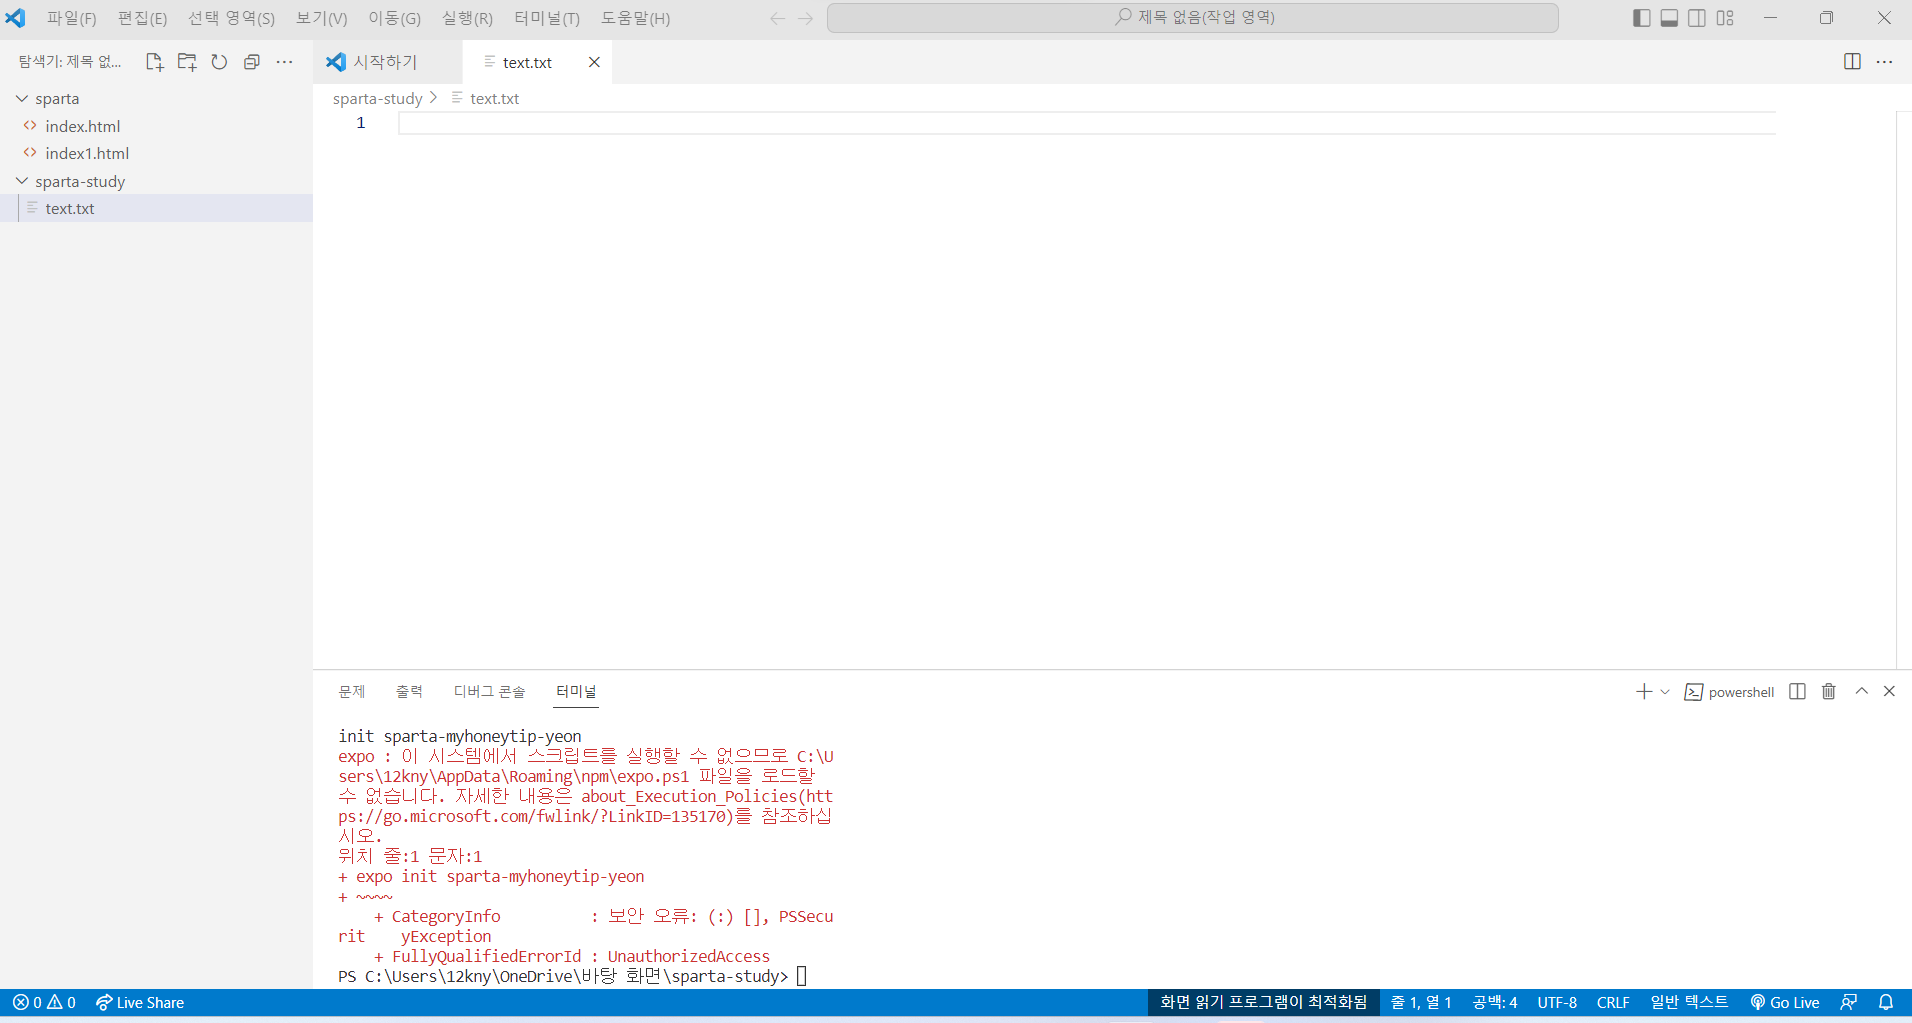Image resolution: width=1912 pixels, height=1023 pixels.
Task: Select the 터미널 panel tab
Action: [576, 692]
